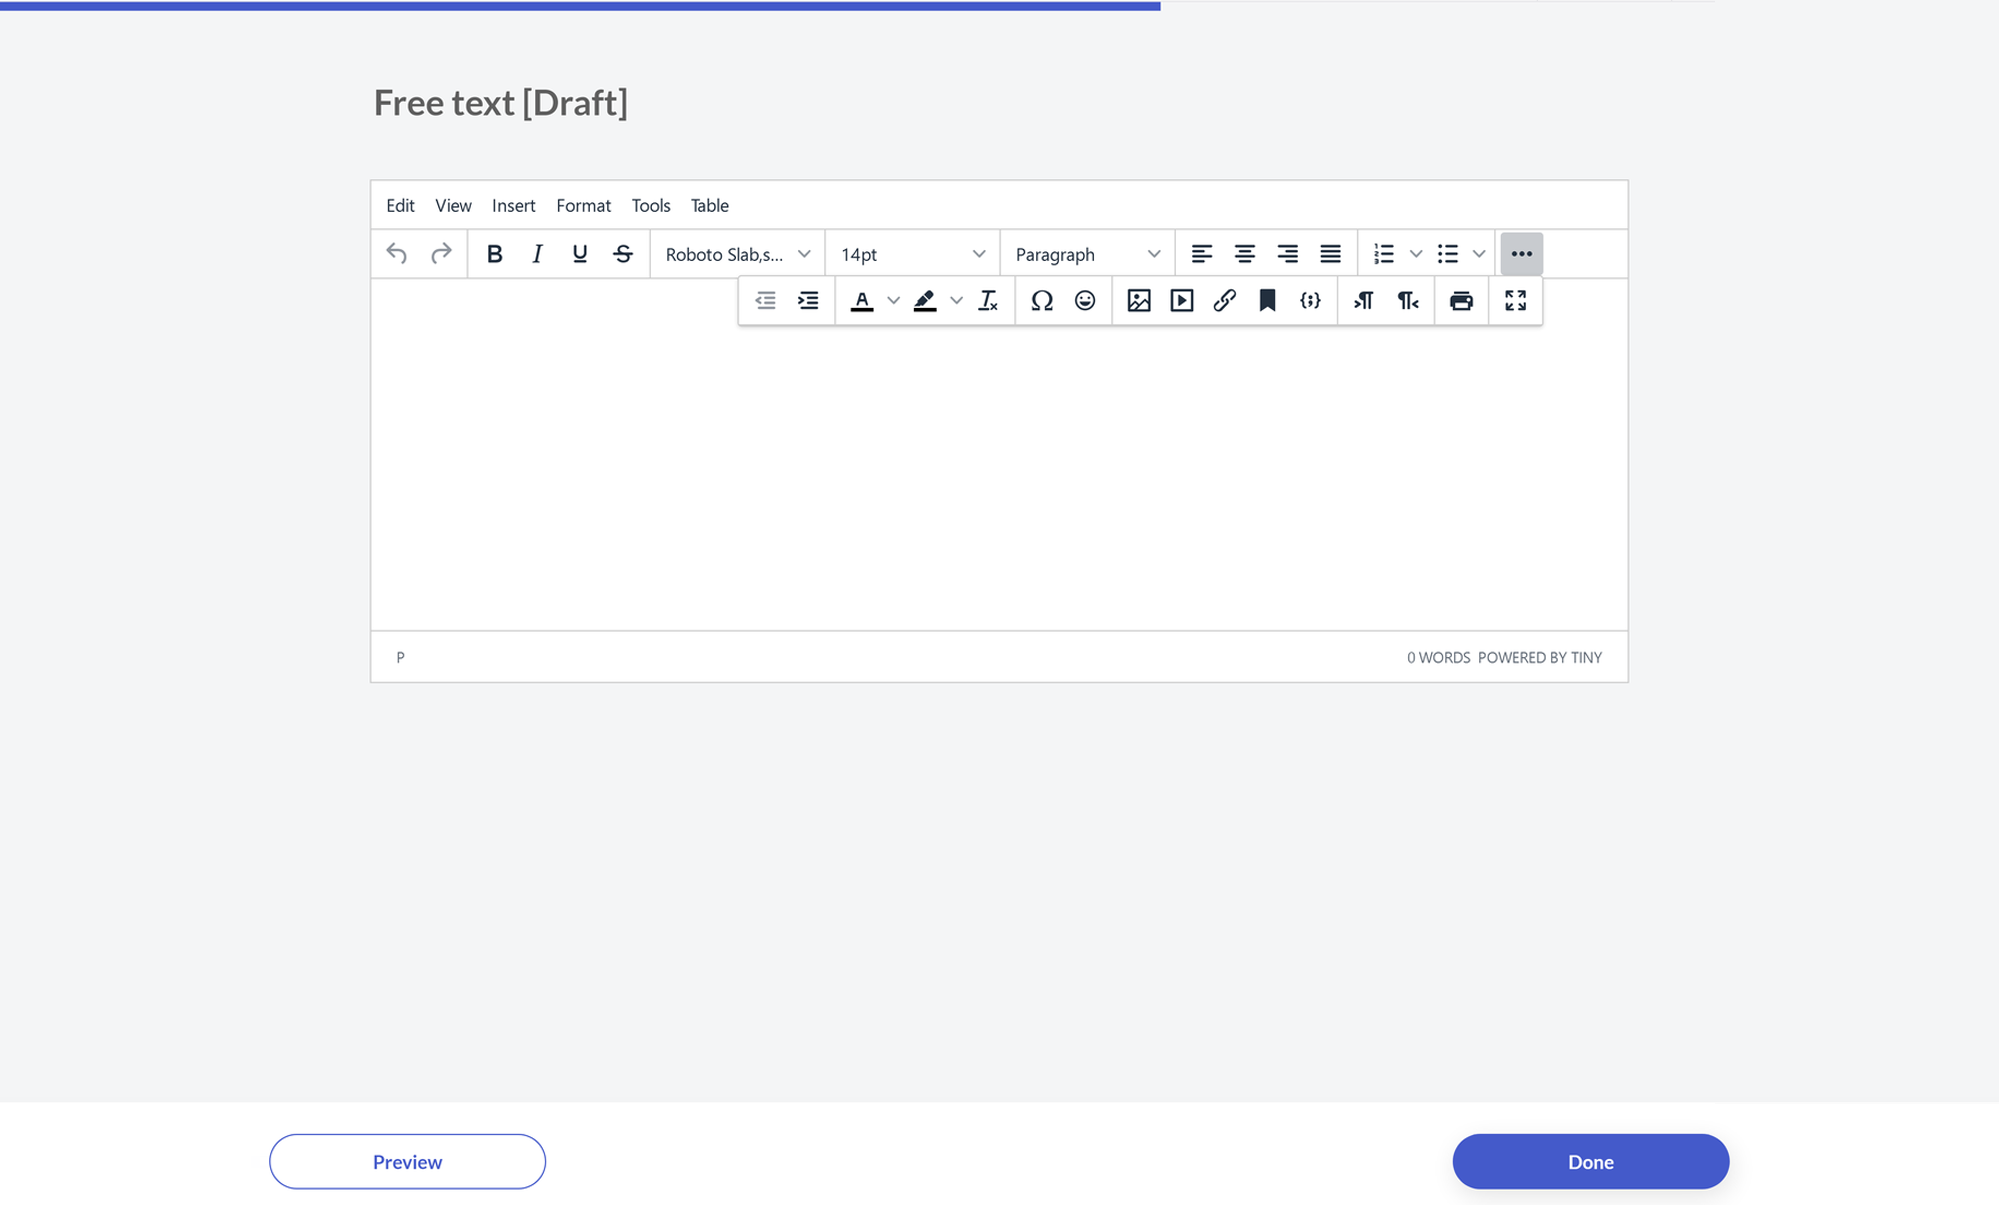Viewport: 1999px width, 1205px height.
Task: Open the code sample braces icon
Action: pyautogui.click(x=1310, y=301)
